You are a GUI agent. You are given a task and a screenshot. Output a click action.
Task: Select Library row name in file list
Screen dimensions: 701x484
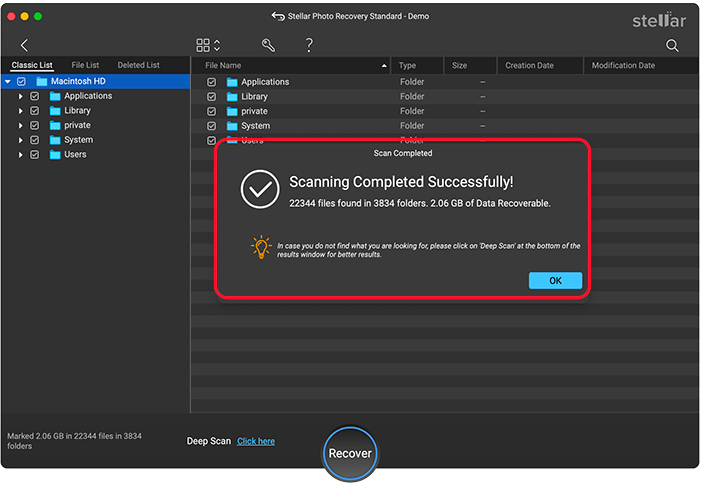pos(254,97)
